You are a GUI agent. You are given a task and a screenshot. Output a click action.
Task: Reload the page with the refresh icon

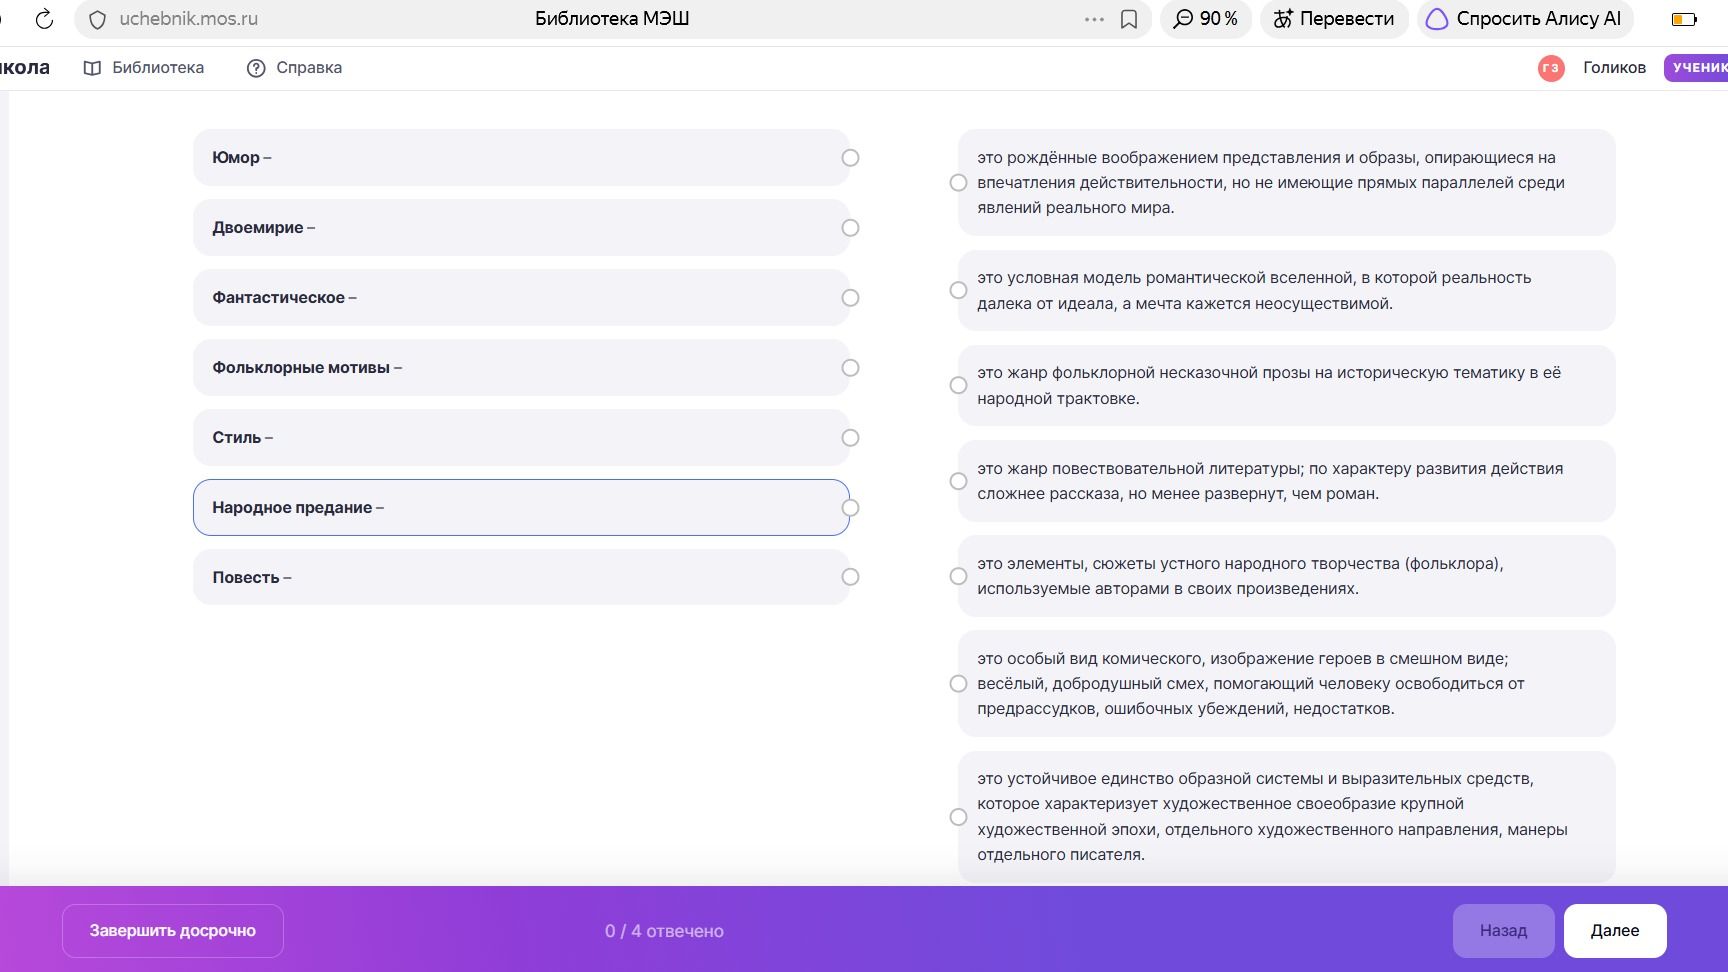[x=44, y=19]
